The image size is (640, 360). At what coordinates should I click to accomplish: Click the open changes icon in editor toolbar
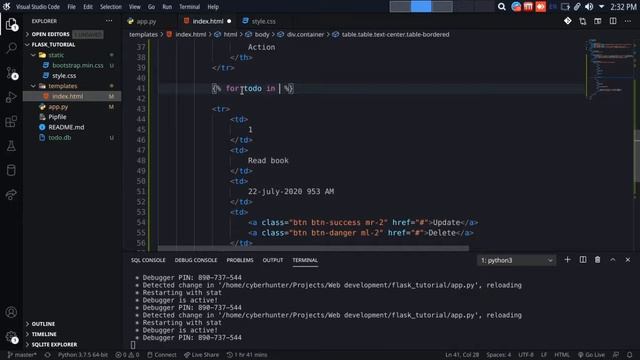point(583,21)
